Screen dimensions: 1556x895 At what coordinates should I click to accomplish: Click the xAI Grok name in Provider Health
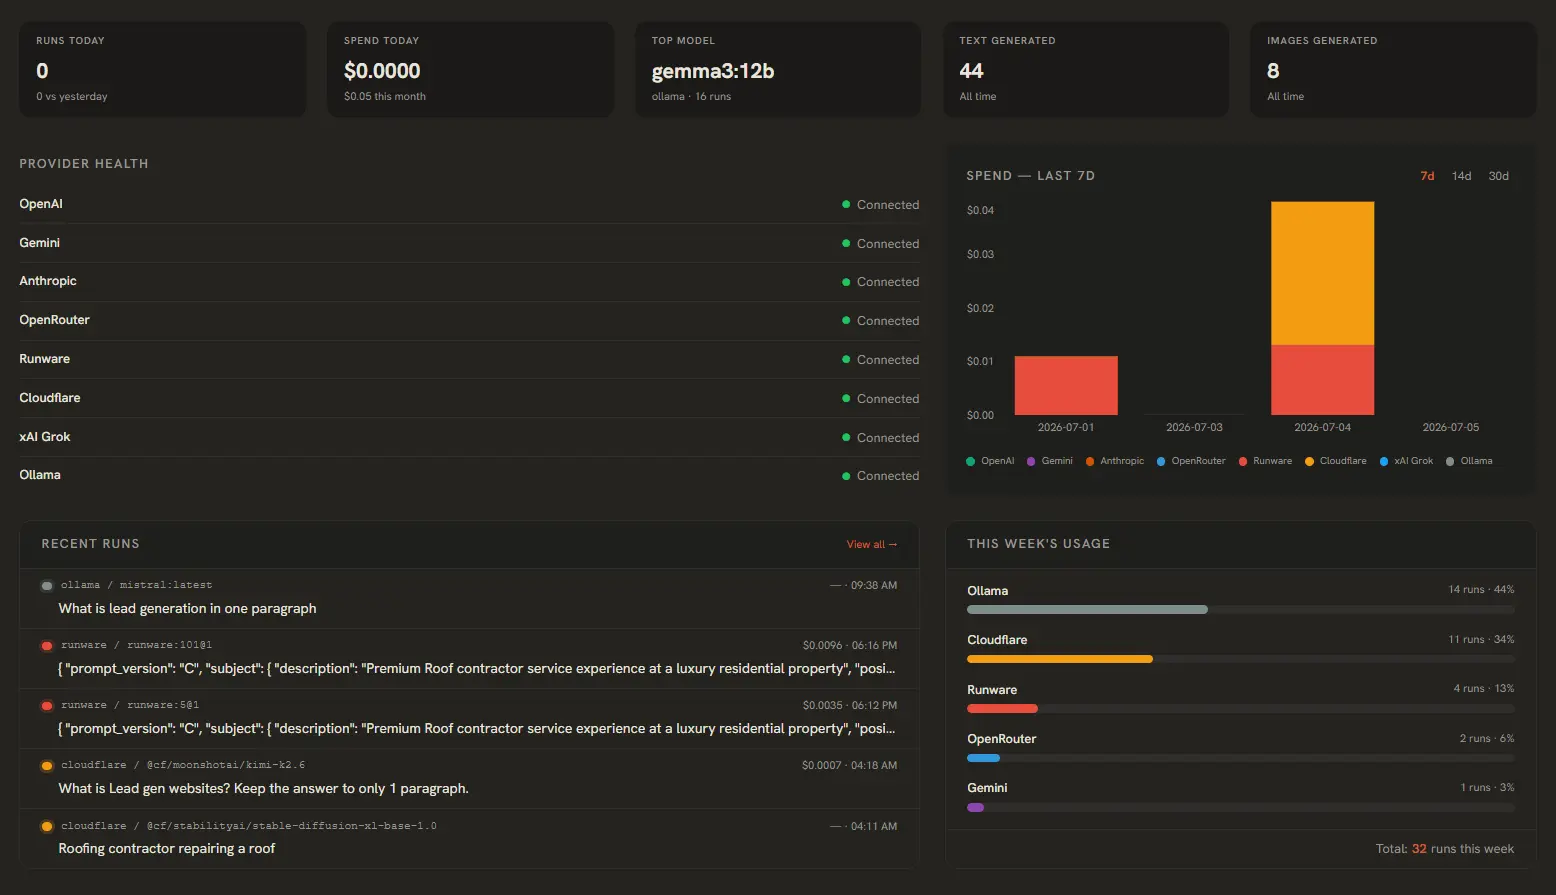tap(45, 437)
